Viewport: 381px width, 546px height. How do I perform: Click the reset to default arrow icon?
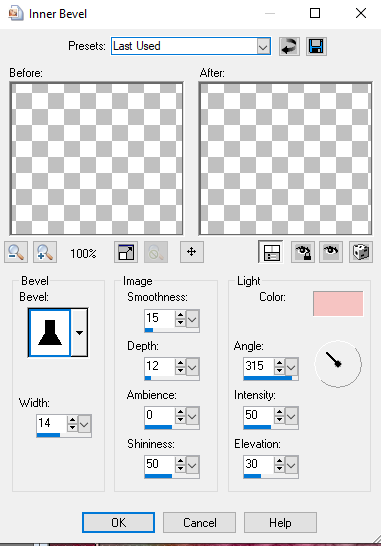(x=289, y=46)
